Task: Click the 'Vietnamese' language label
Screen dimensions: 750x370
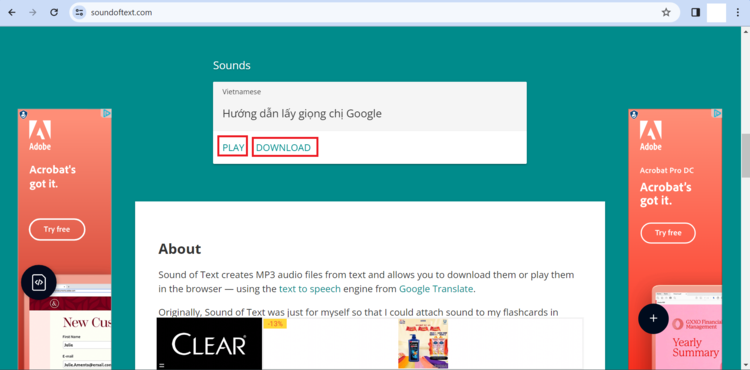Action: (x=242, y=92)
